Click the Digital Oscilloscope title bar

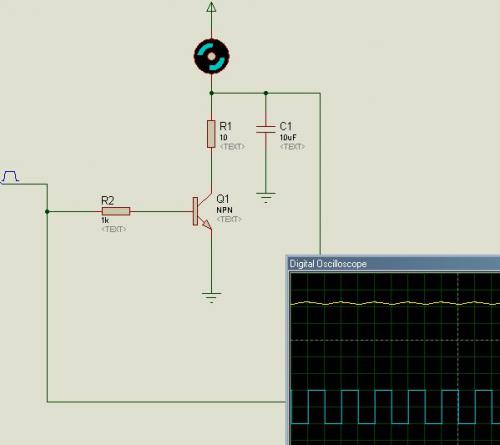393,264
